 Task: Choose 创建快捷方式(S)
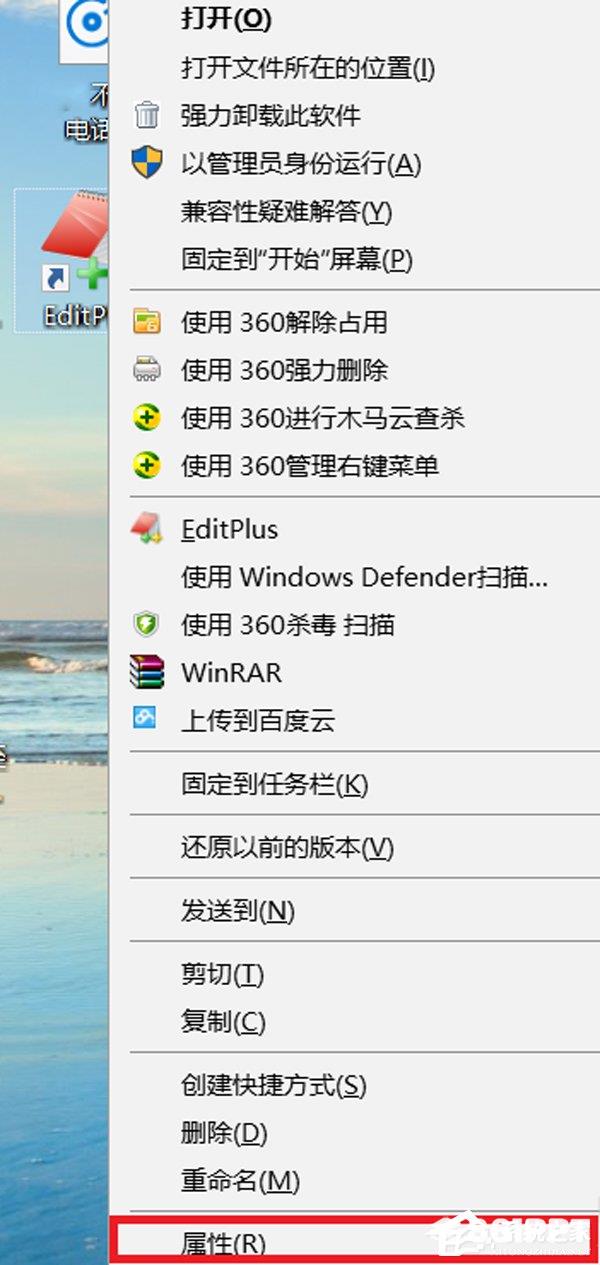[x=274, y=1084]
